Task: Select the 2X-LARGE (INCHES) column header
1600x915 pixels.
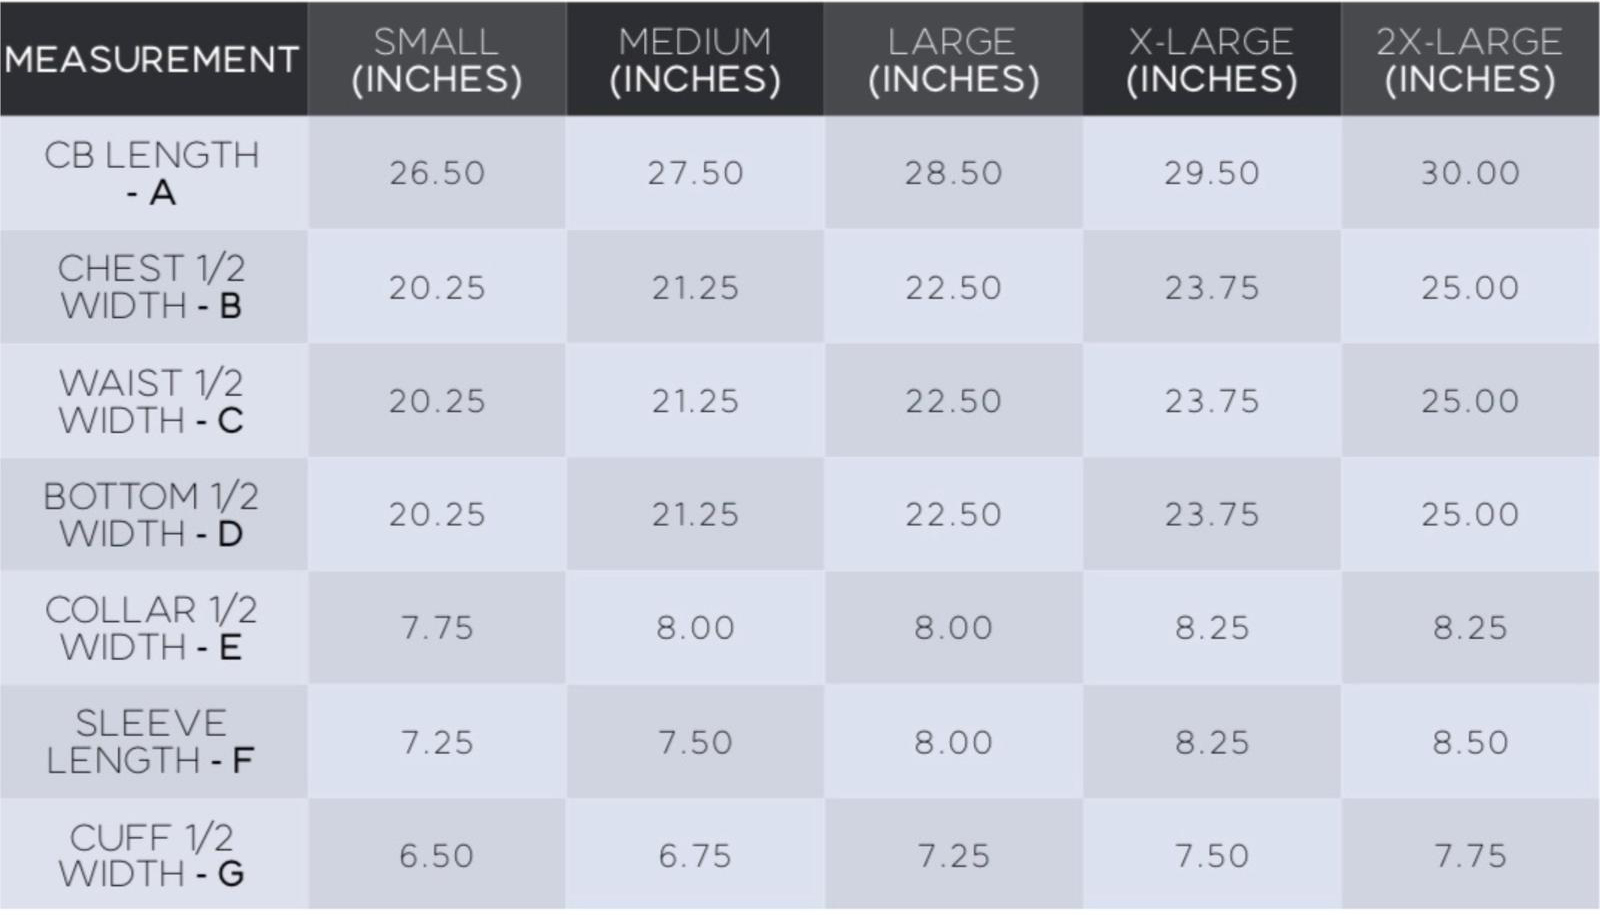Action: (1469, 60)
